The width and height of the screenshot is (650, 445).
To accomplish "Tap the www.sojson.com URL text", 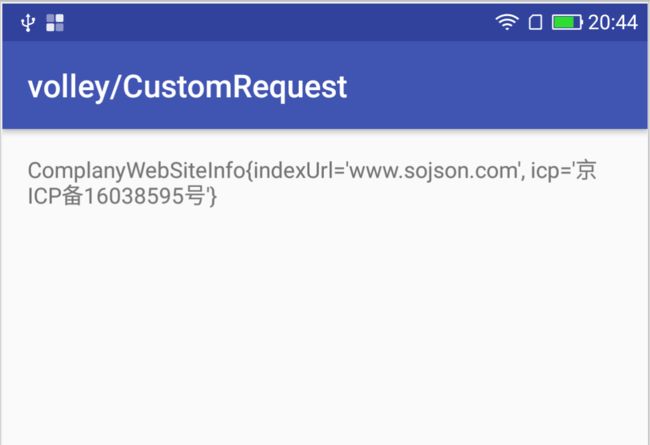I will [433, 171].
